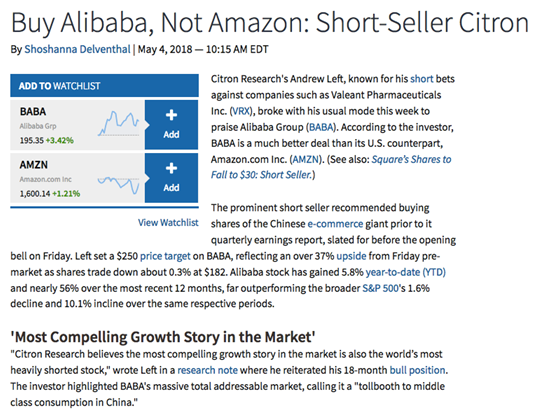537x412 pixels.
Task: Click the price target link
Action: click(165, 256)
